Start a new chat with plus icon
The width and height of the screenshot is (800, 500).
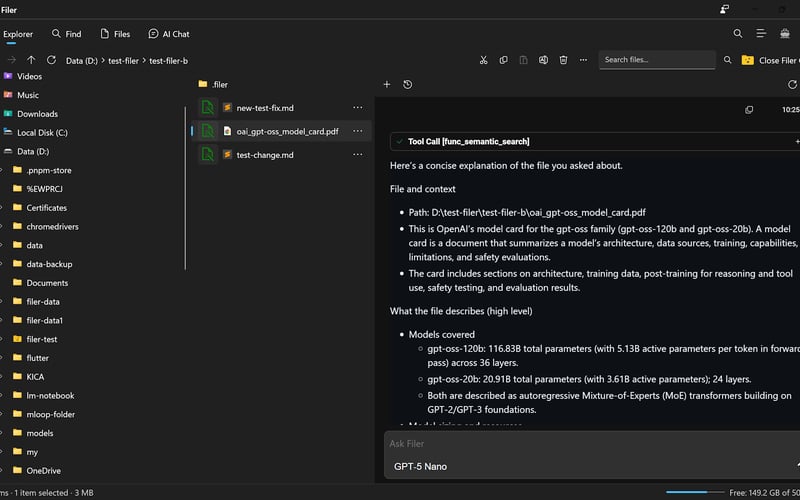[387, 85]
